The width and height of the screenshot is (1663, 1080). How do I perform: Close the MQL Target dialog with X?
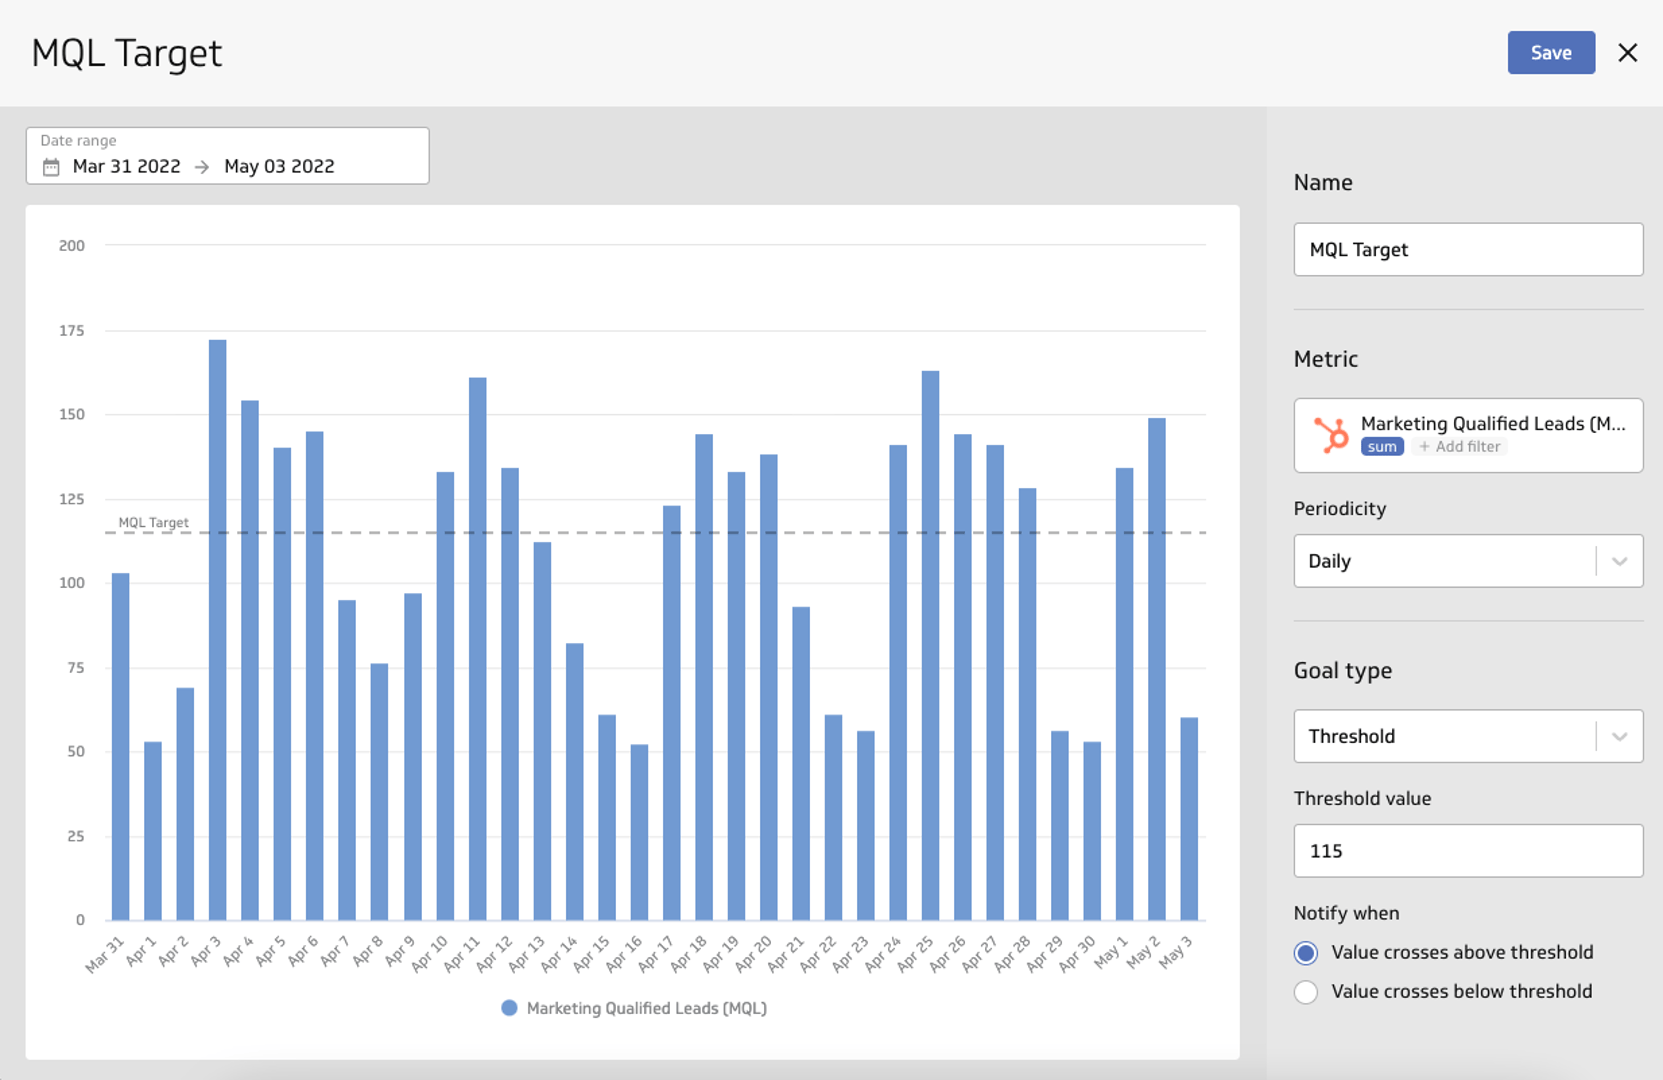click(1627, 53)
